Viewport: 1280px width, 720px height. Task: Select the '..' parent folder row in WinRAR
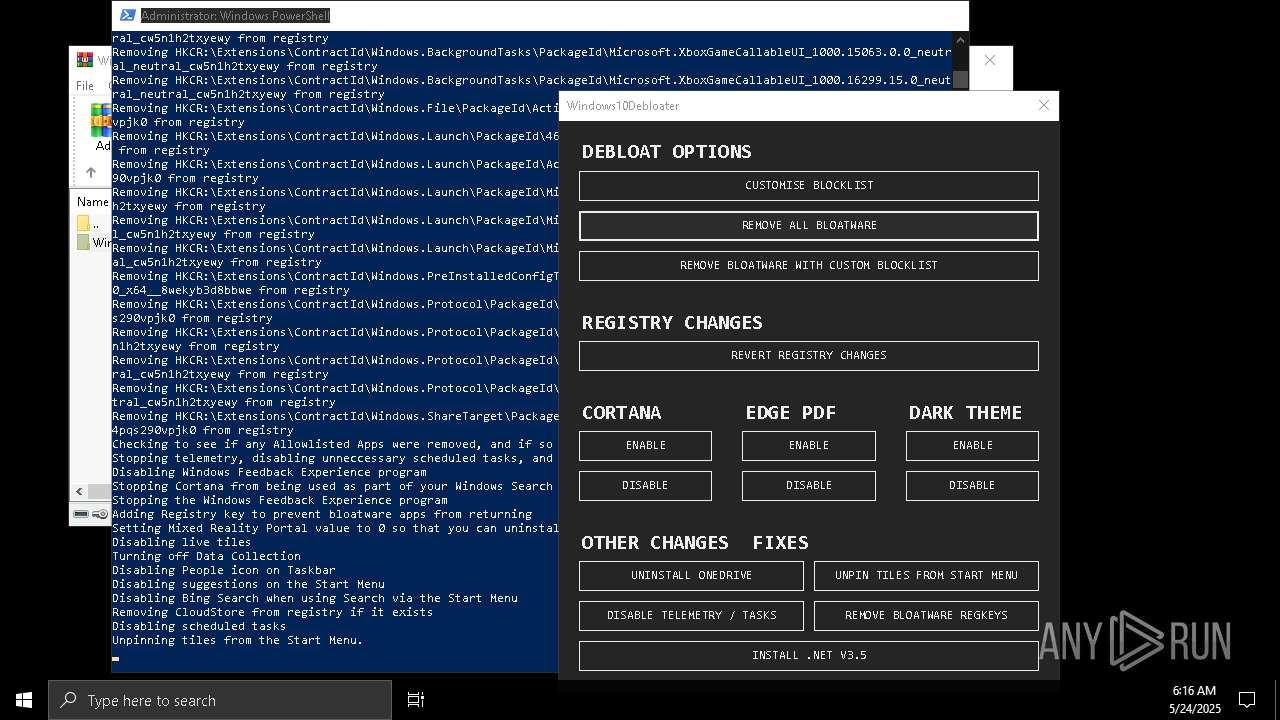[x=92, y=223]
